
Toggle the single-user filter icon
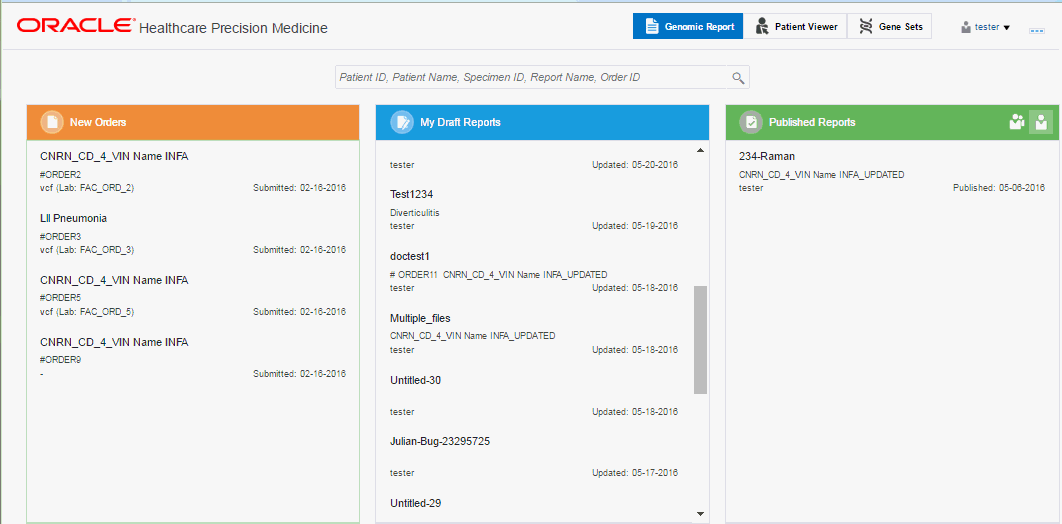[x=1041, y=122]
